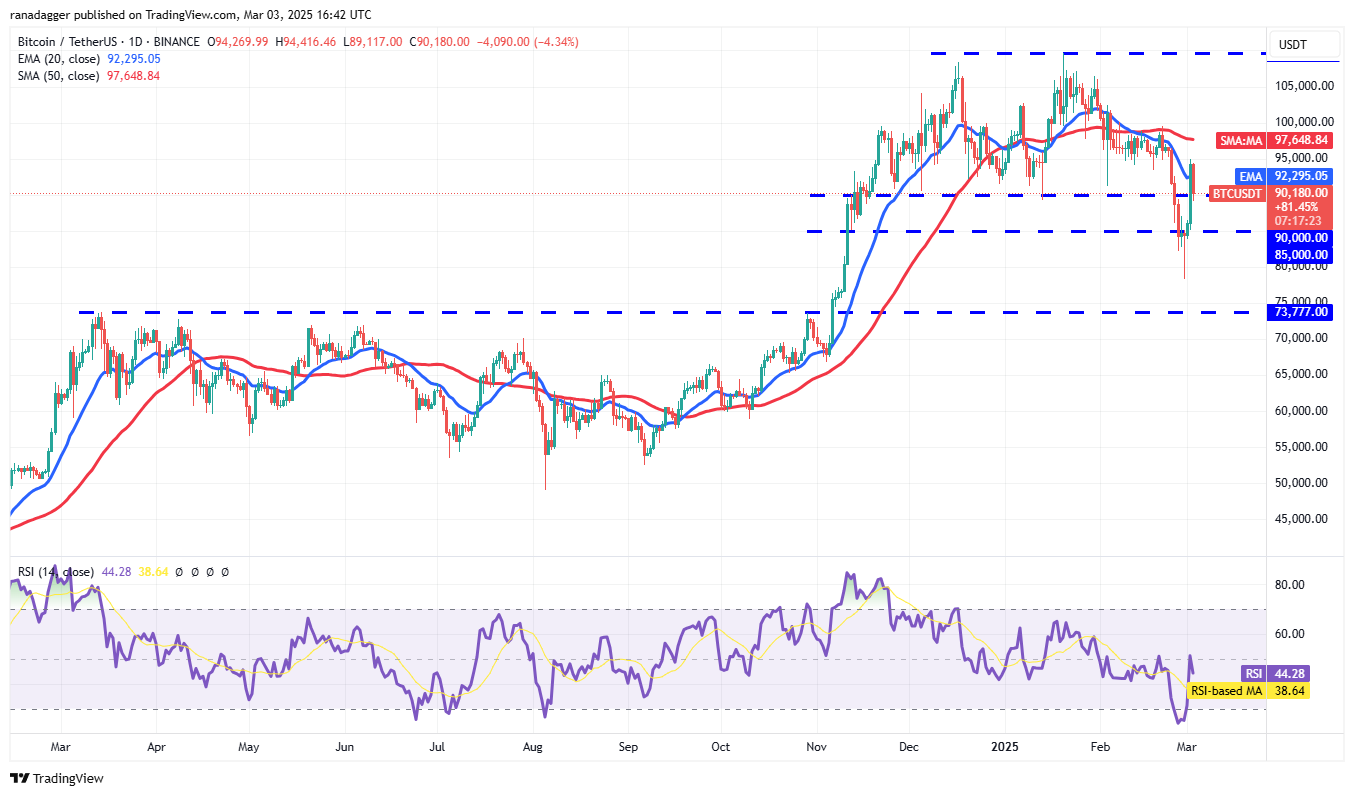Select the RSI (14, close) indicator legend
This screenshot has width=1354, height=796.
(56, 572)
